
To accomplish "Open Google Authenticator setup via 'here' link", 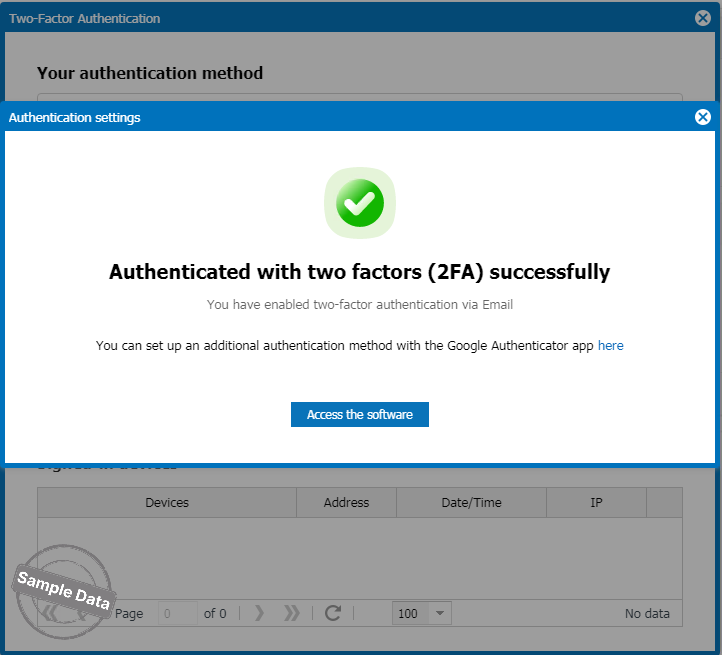I will (611, 345).
